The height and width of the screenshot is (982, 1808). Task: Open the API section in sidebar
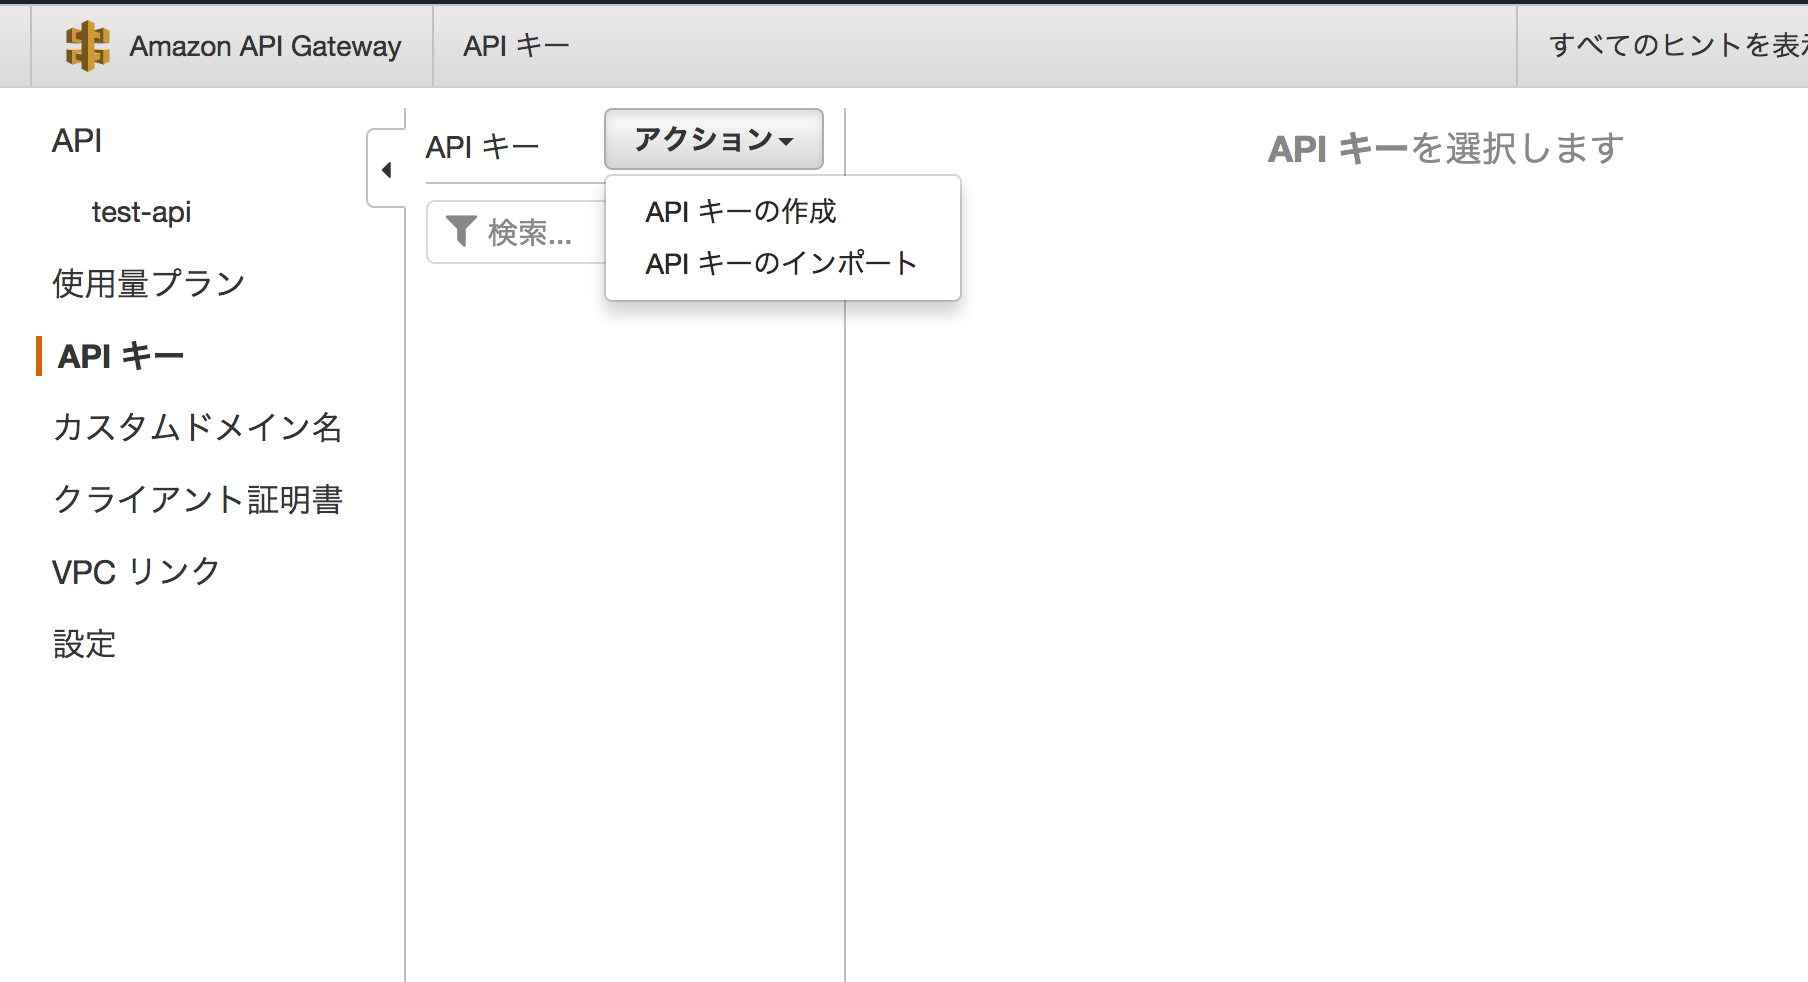point(77,141)
